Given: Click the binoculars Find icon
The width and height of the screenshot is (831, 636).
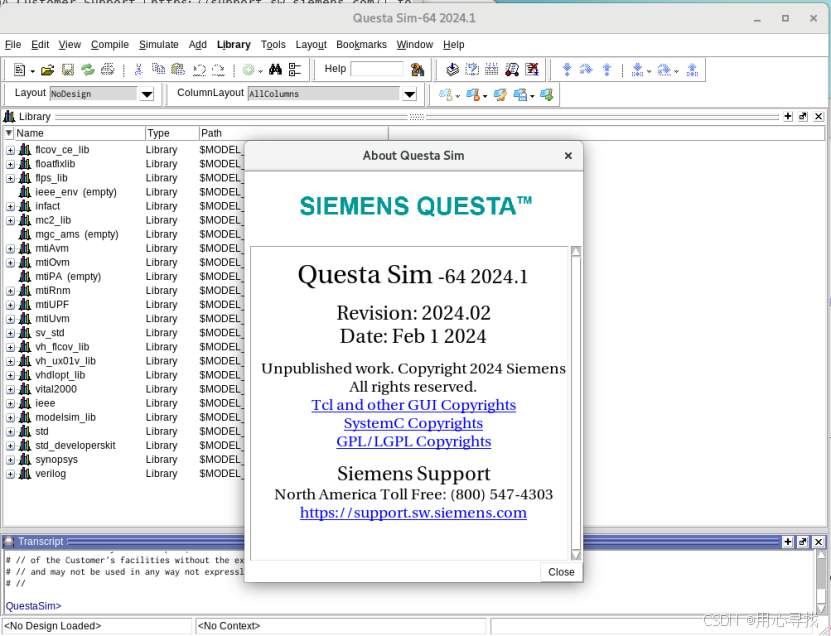Looking at the screenshot, I should point(275,69).
